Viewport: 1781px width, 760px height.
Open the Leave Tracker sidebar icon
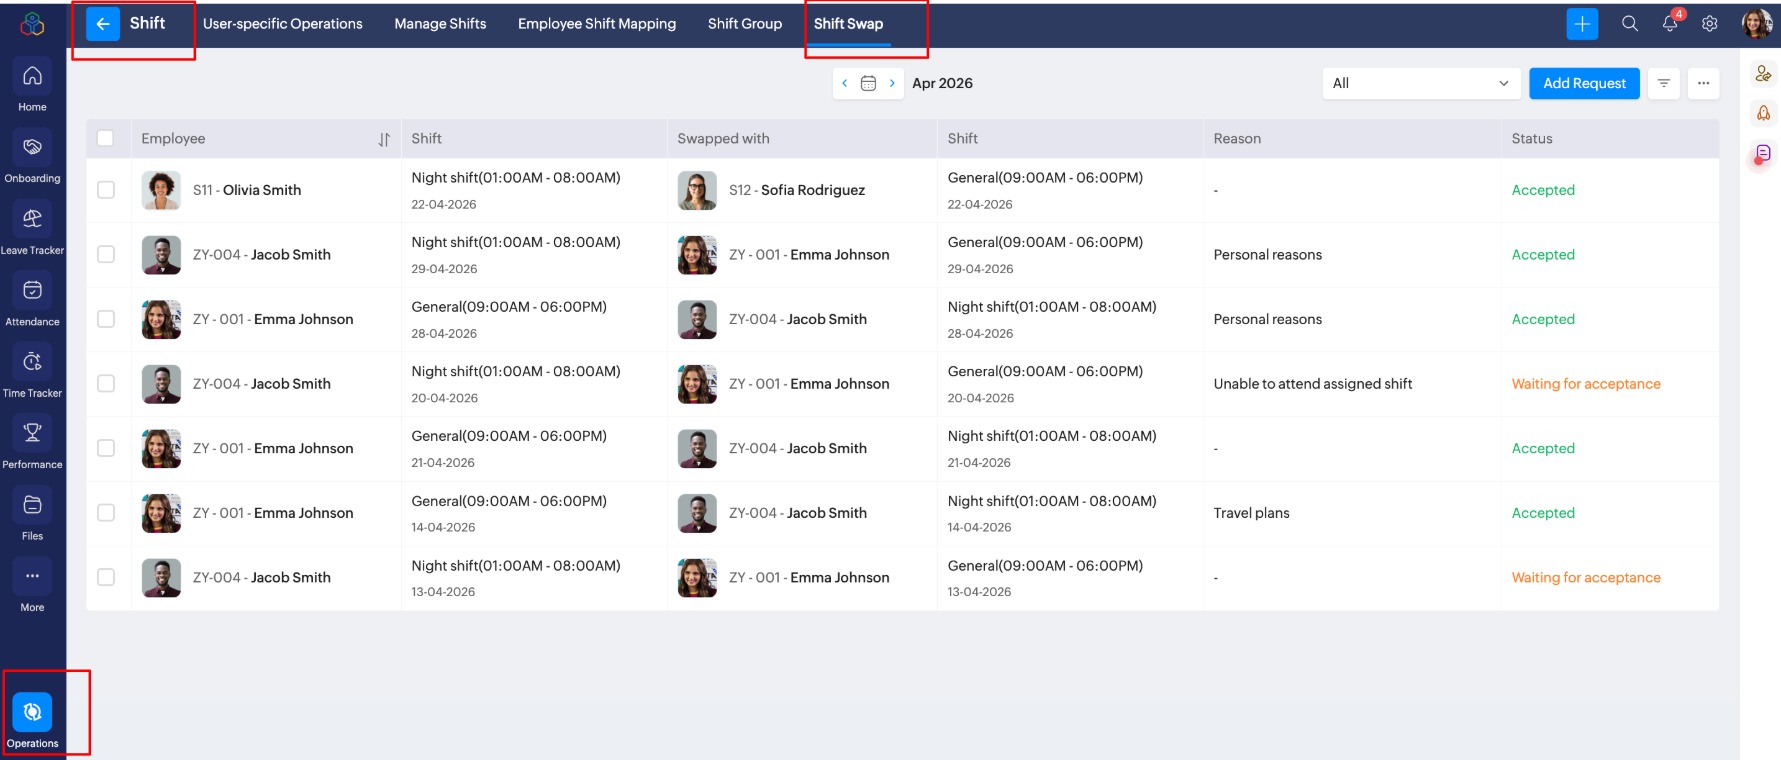tap(32, 219)
